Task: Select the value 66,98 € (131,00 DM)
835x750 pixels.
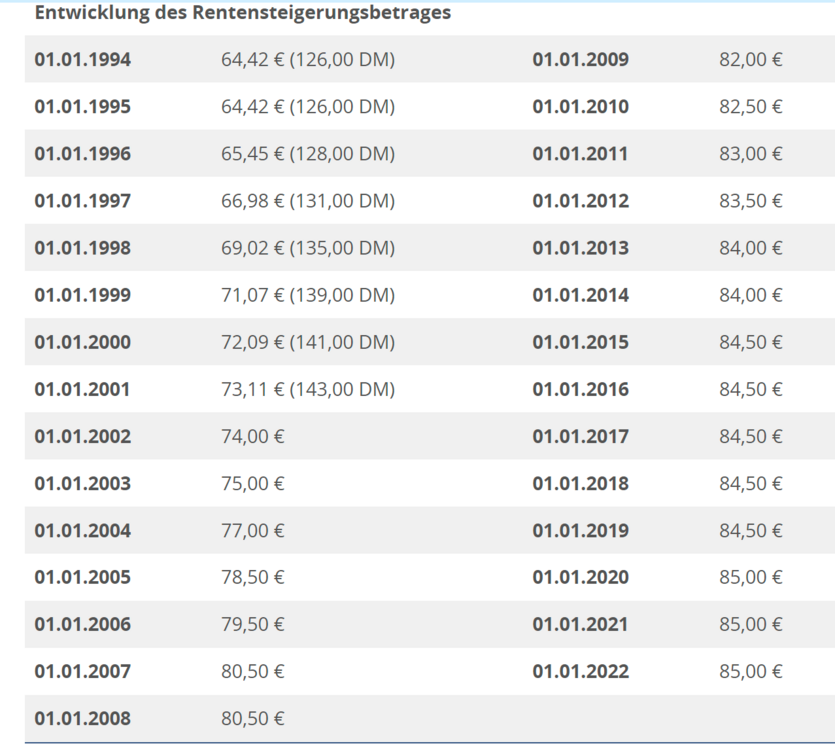Action: (308, 201)
